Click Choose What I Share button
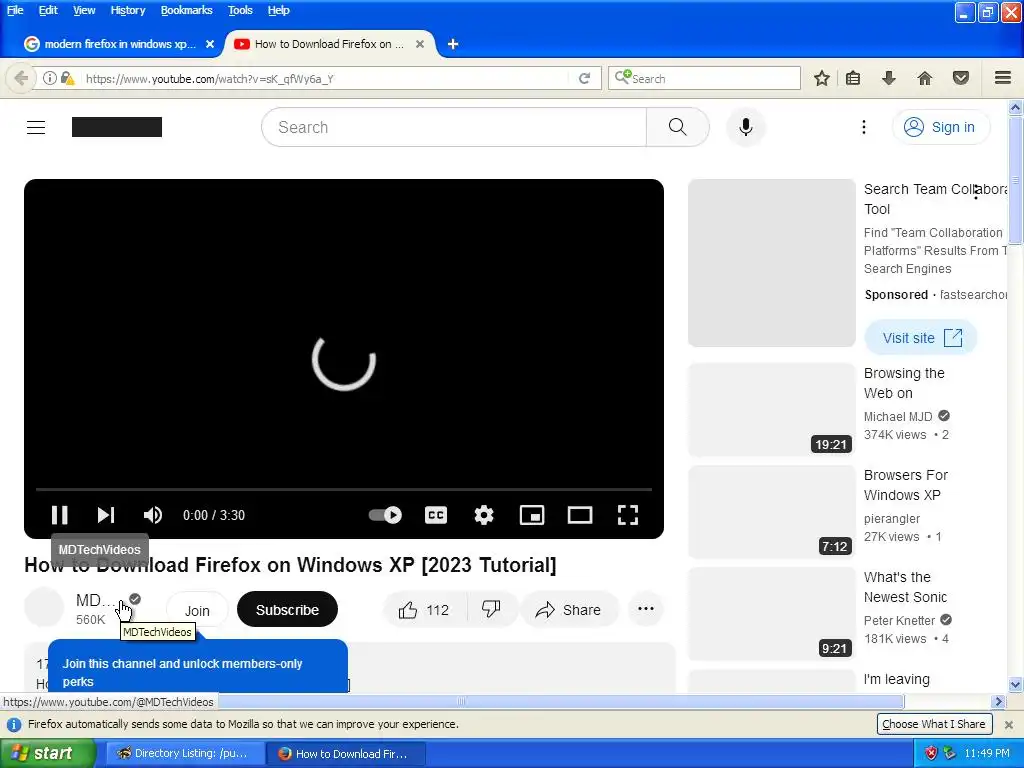This screenshot has width=1024, height=768. [934, 724]
